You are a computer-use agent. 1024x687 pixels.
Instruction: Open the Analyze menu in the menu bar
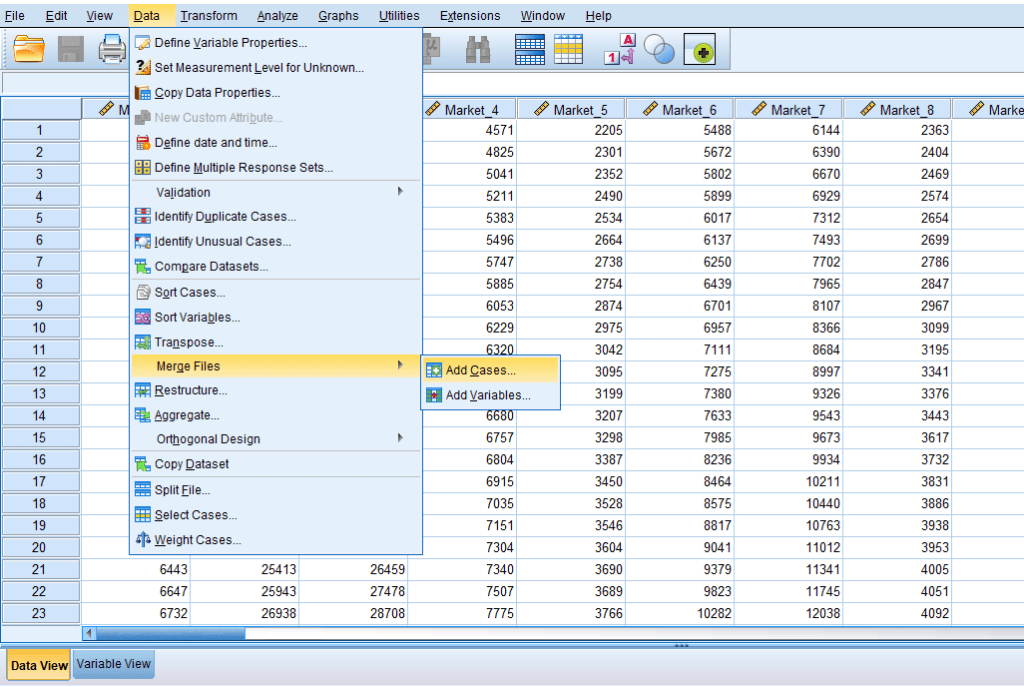click(x=277, y=15)
